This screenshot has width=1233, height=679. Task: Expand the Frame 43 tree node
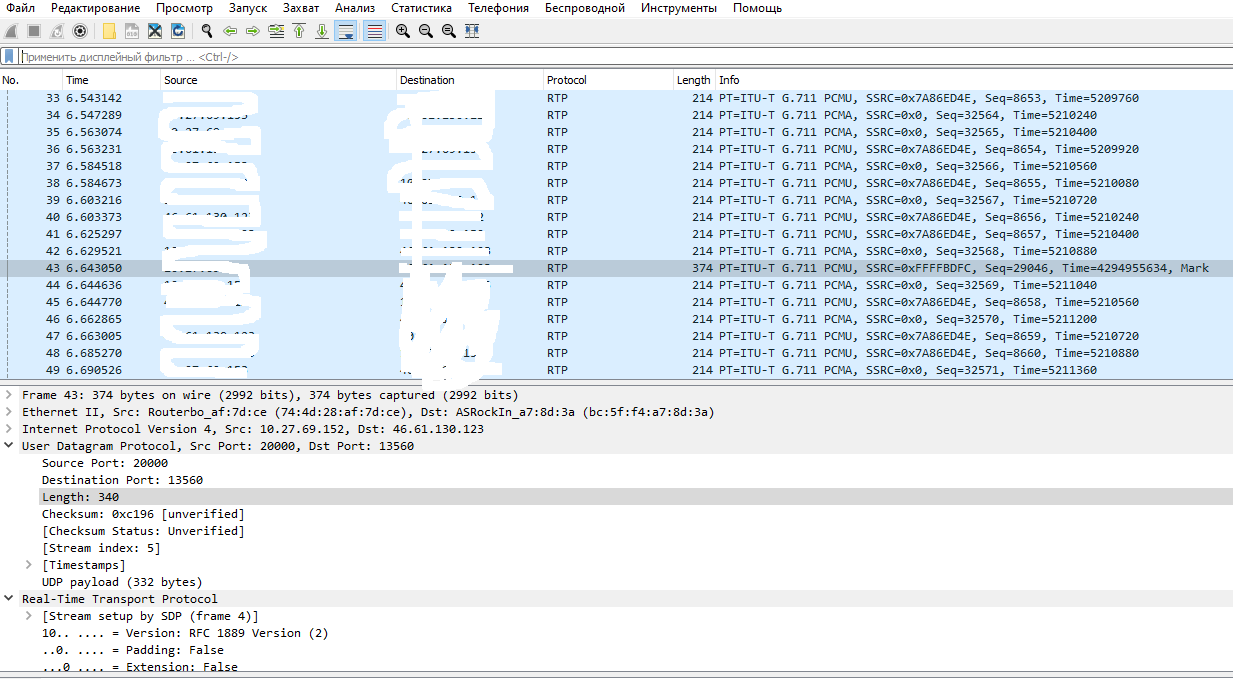(10, 395)
